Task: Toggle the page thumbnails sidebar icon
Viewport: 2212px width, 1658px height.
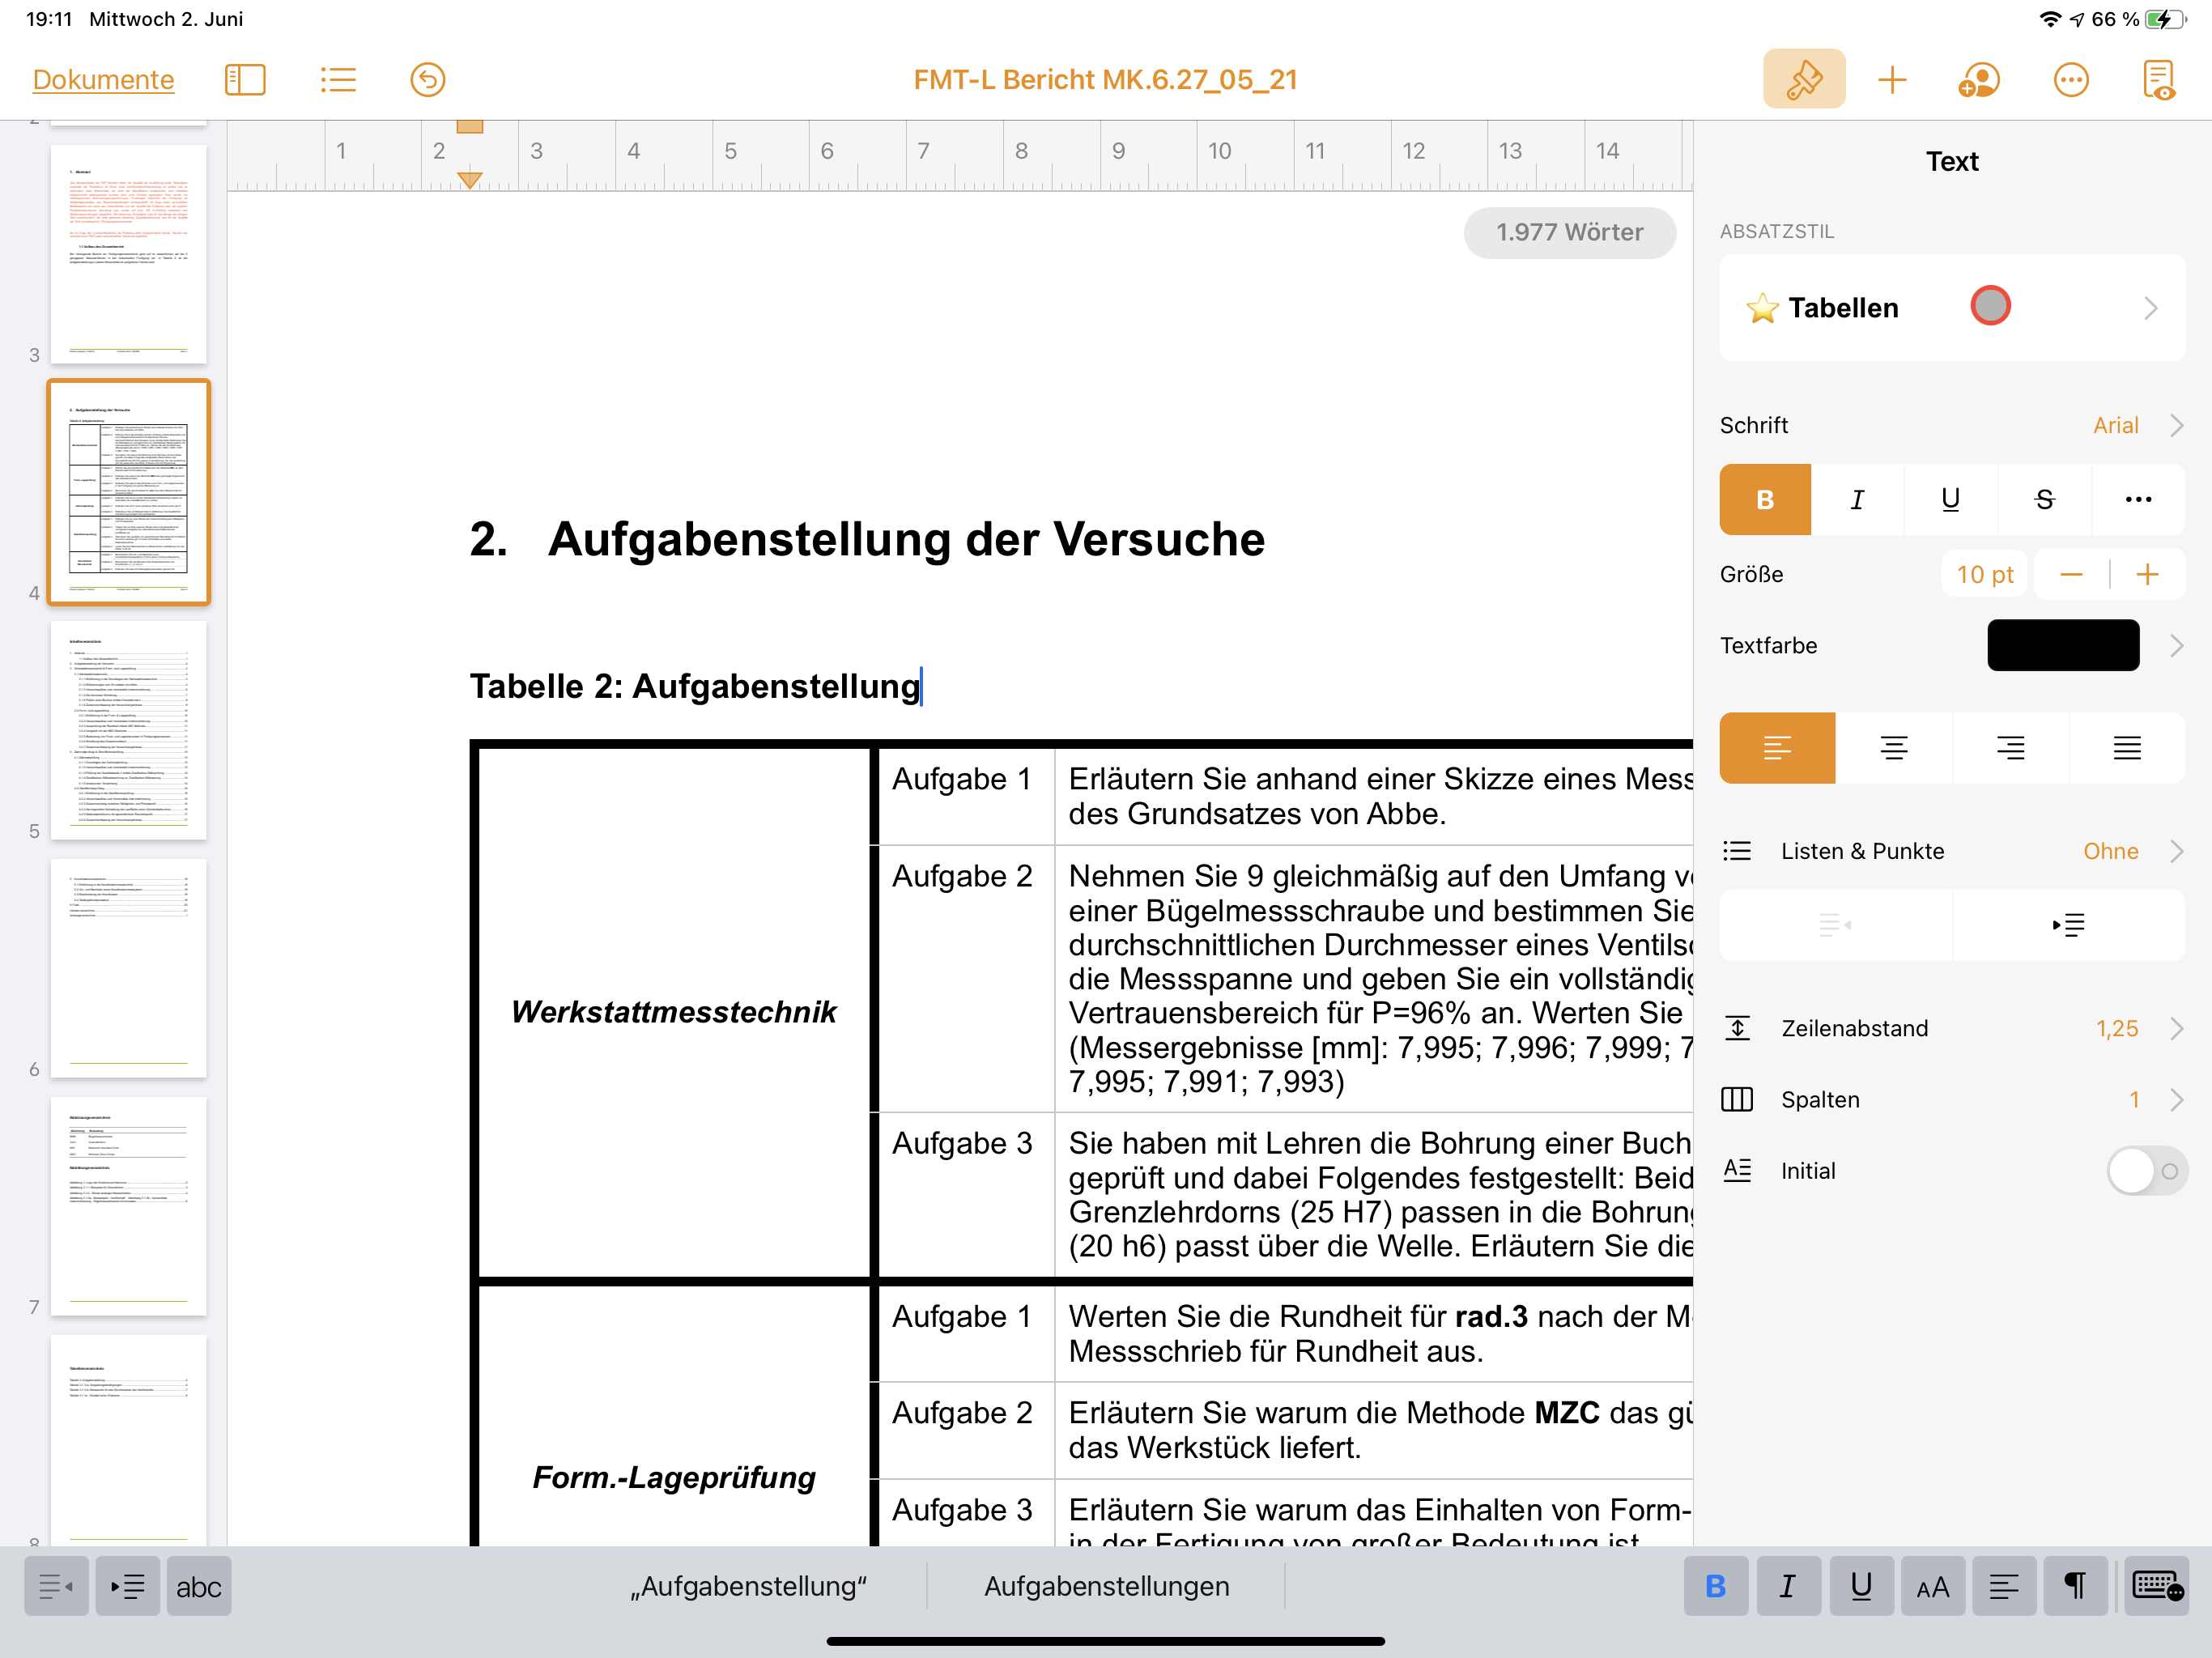Action: [x=245, y=79]
